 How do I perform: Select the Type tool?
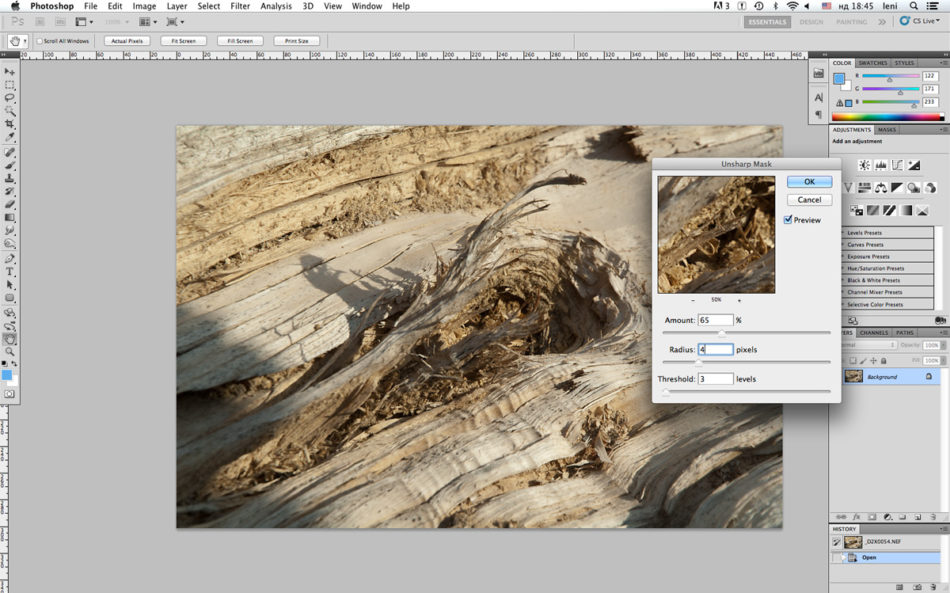pos(10,271)
